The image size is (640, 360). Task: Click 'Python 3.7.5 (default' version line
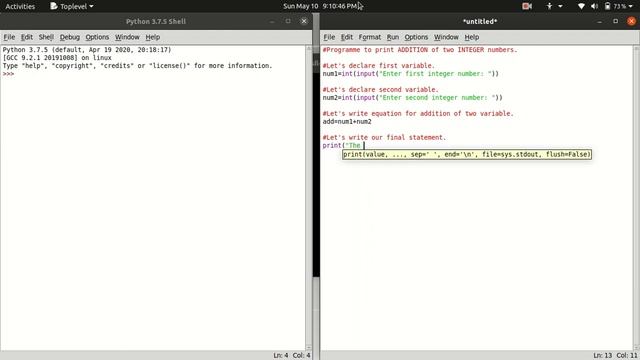pyautogui.click(x=87, y=50)
